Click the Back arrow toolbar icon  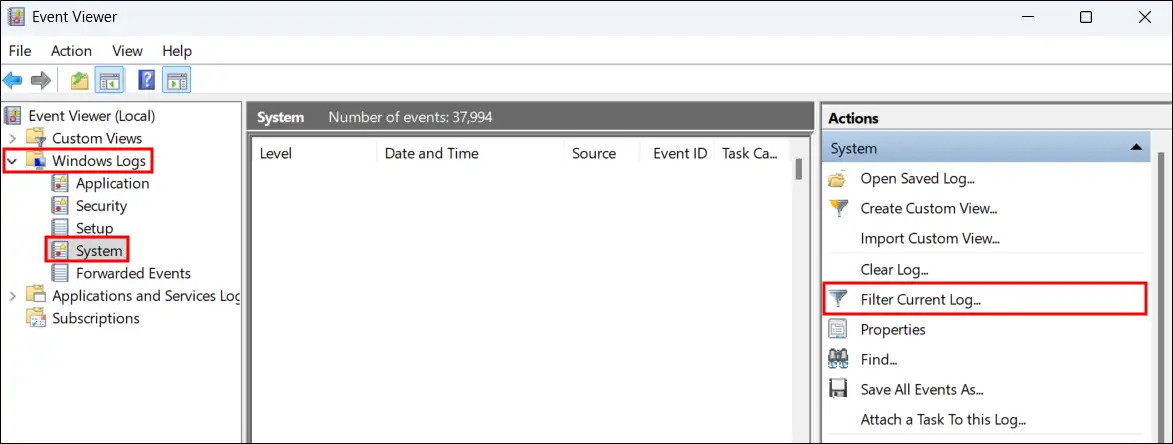click(x=13, y=81)
